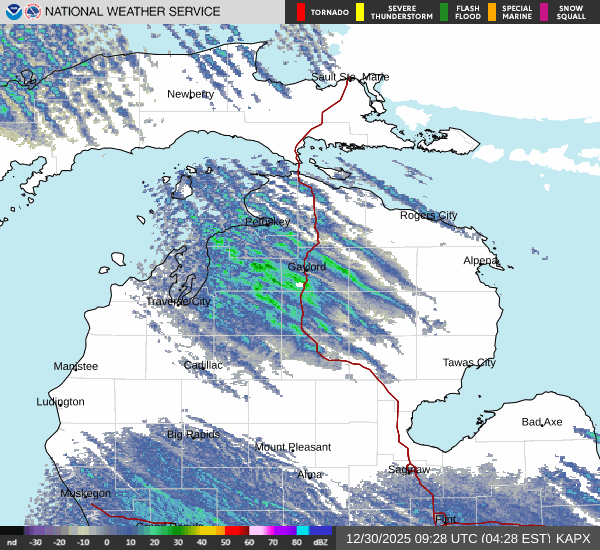Click the Mount Pleasant label
600x550 pixels.
[293, 447]
